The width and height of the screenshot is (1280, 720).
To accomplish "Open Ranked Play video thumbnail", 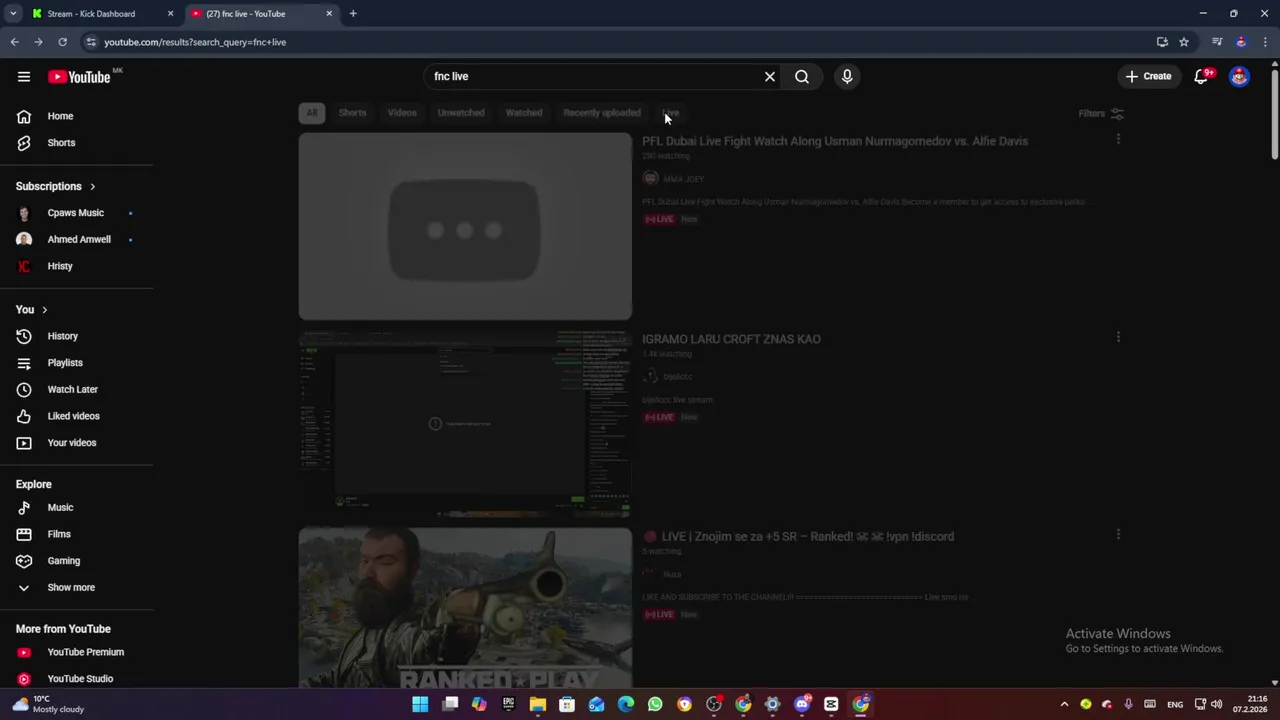I will pos(465,608).
